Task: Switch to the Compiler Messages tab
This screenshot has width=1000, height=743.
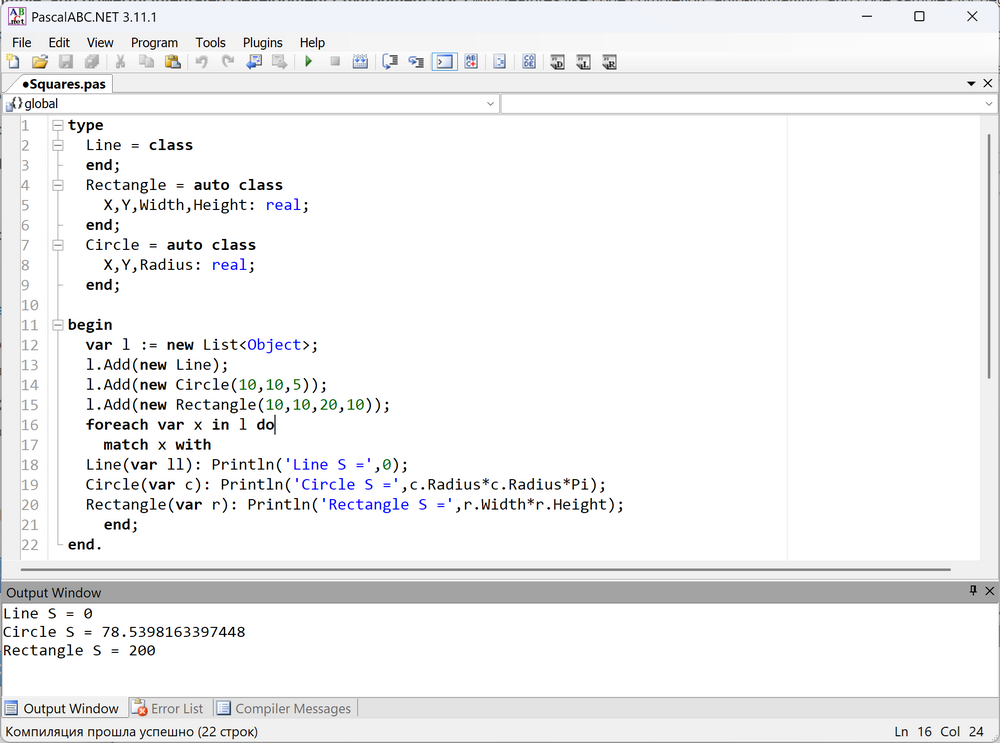Action: [x=284, y=708]
